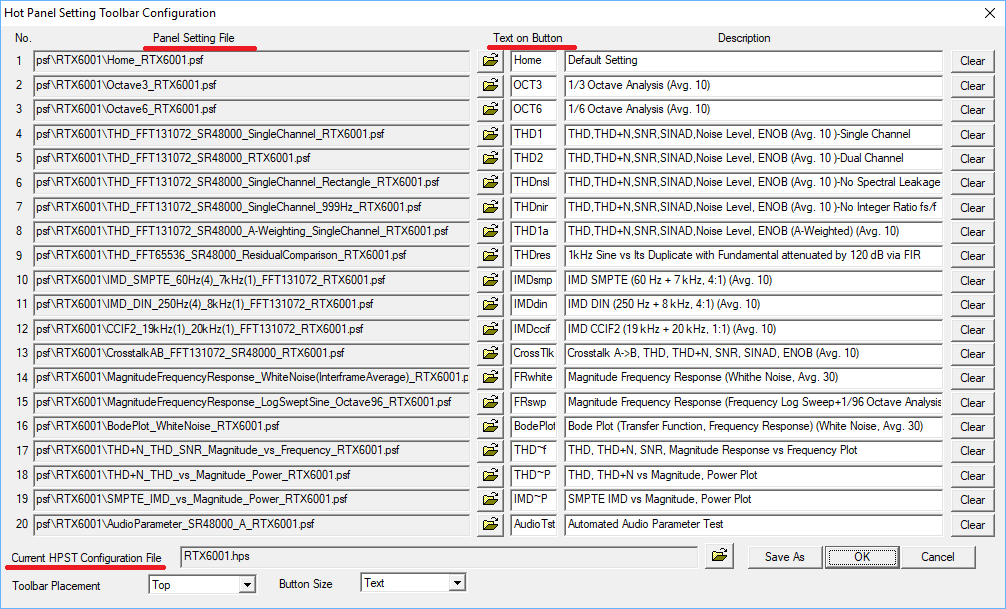Viewport: 1006px width, 609px height.
Task: Click folder icon in FRwhite row
Action: click(x=490, y=378)
